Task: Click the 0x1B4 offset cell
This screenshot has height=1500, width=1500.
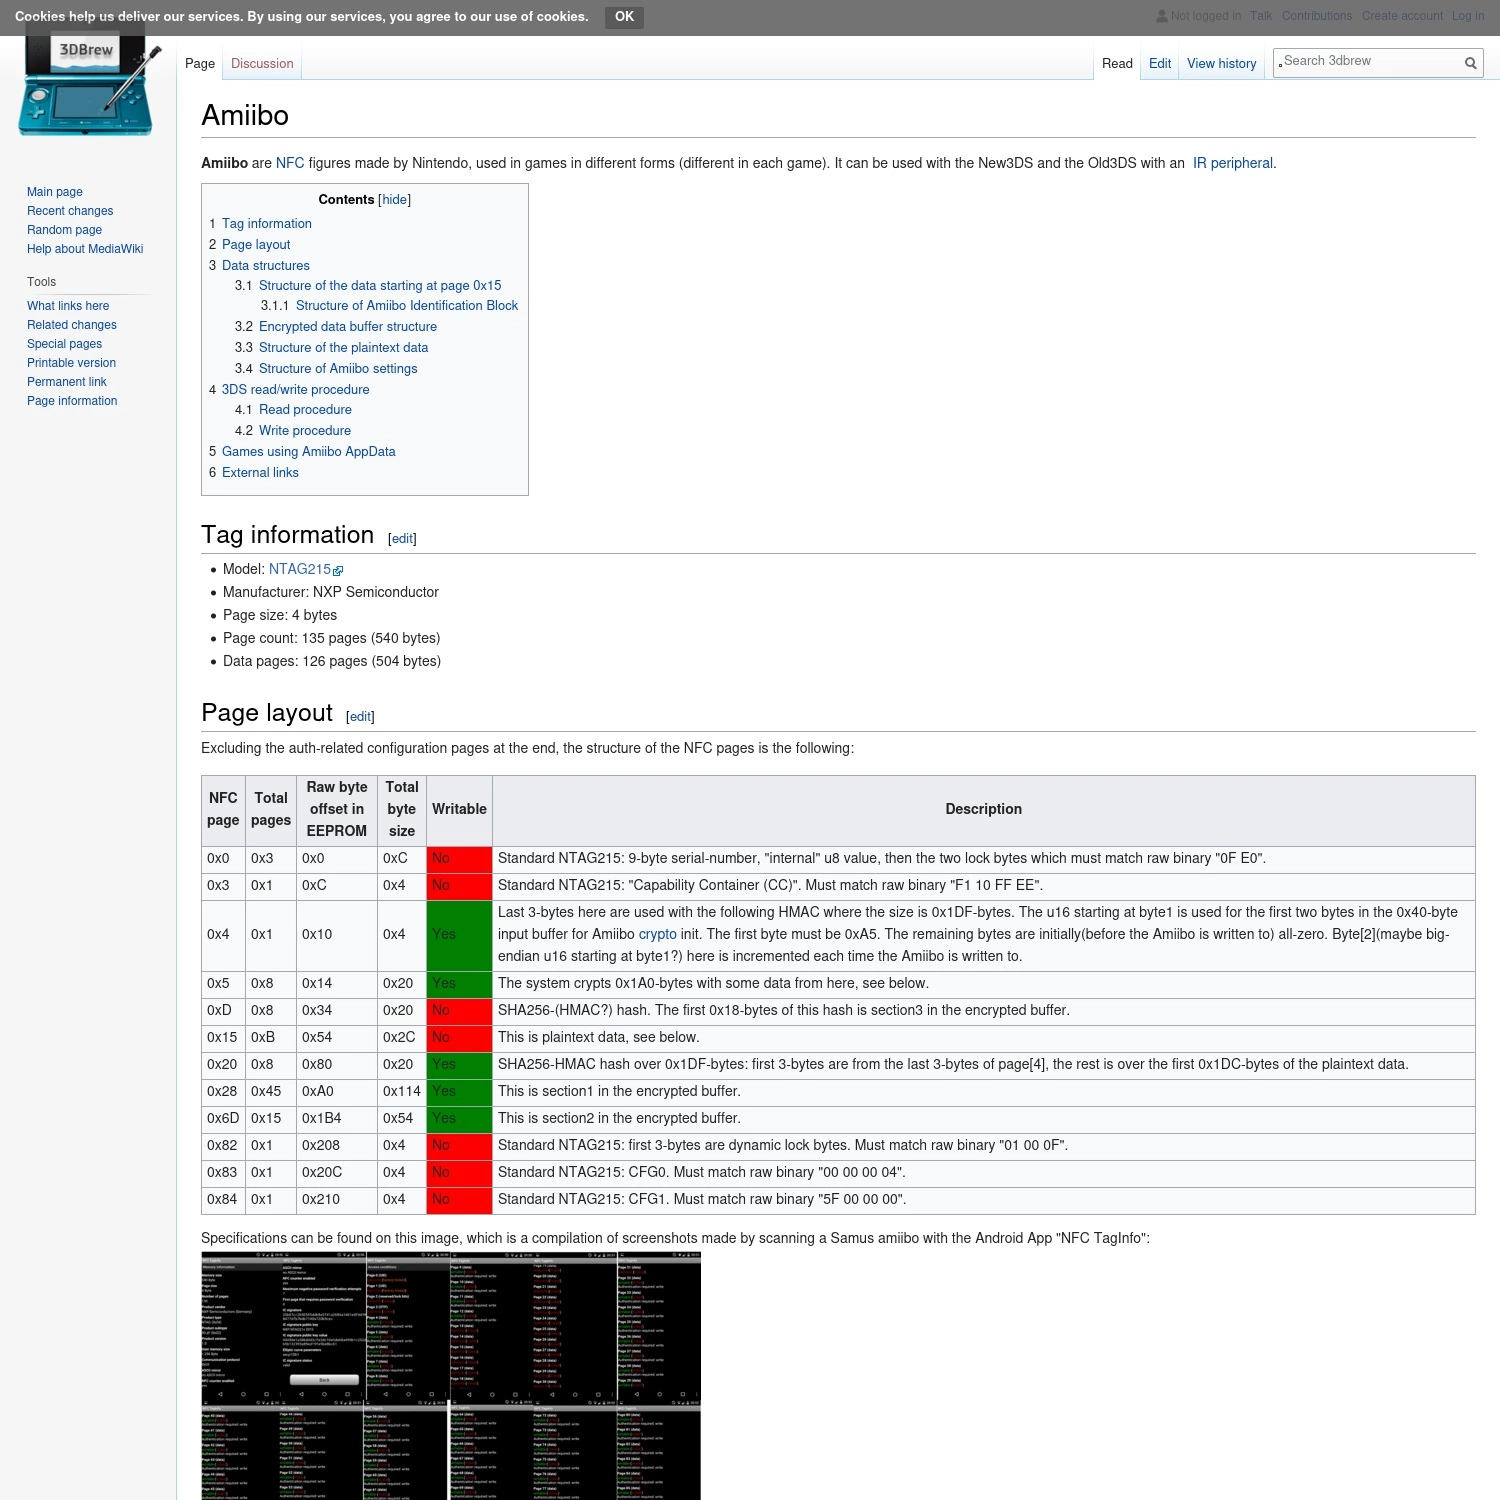Action: (337, 1119)
